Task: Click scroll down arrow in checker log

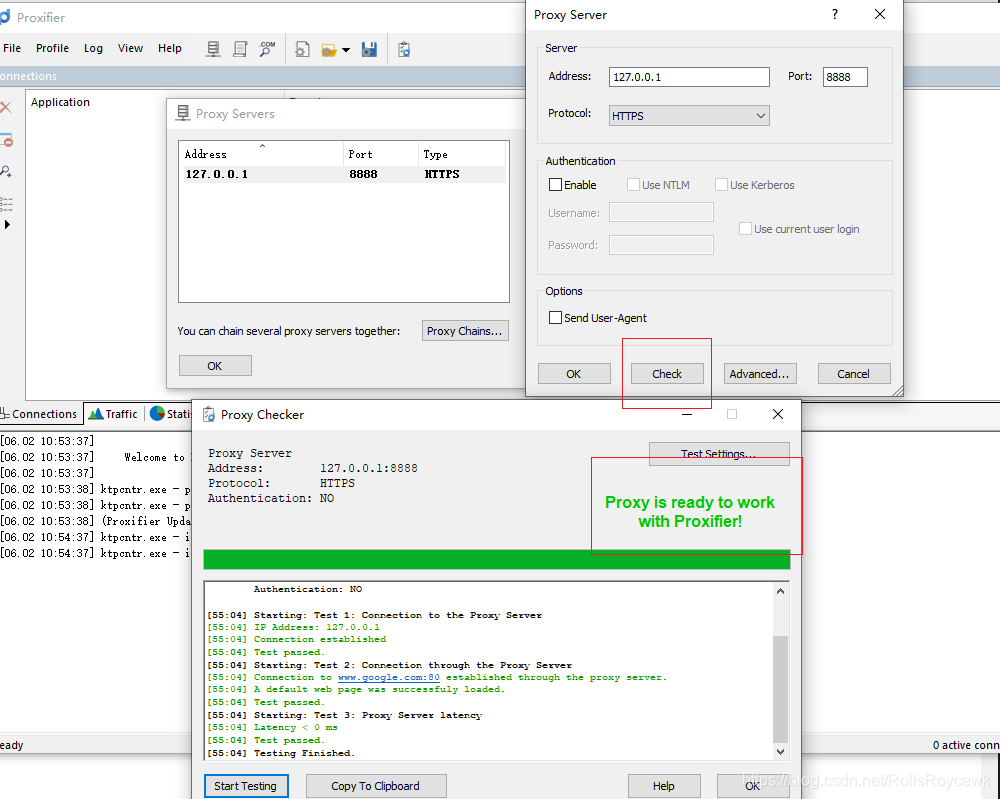Action: [x=781, y=752]
